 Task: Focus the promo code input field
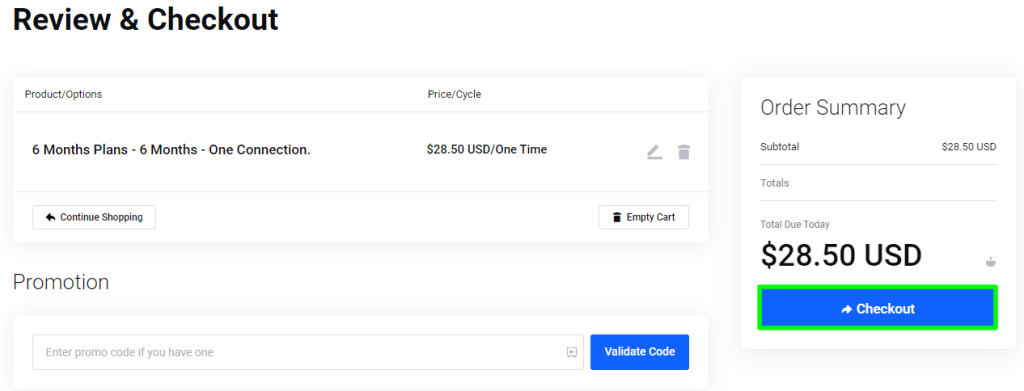click(308, 352)
